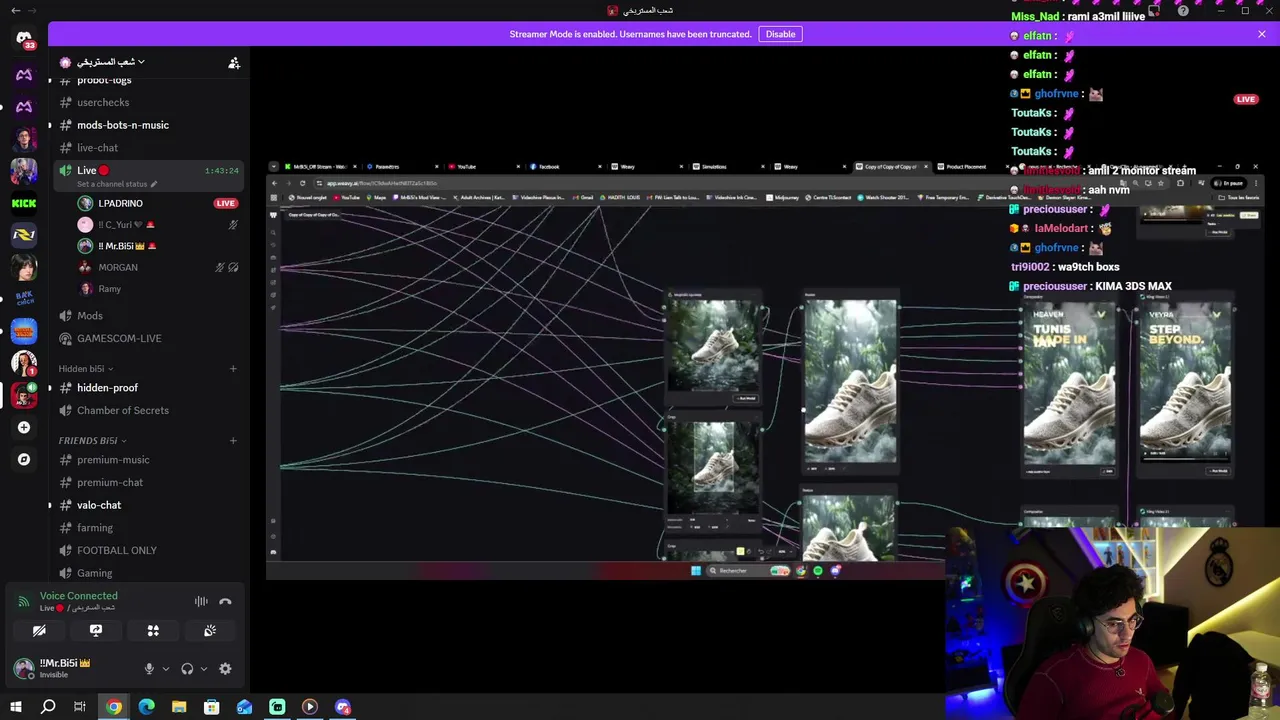Open Outlook from the taskbar
Screen dimensions: 1280x720
(x=244, y=707)
